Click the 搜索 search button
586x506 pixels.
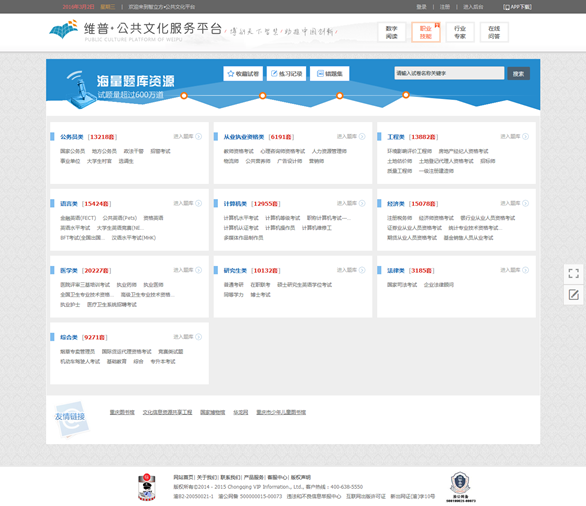click(x=518, y=74)
